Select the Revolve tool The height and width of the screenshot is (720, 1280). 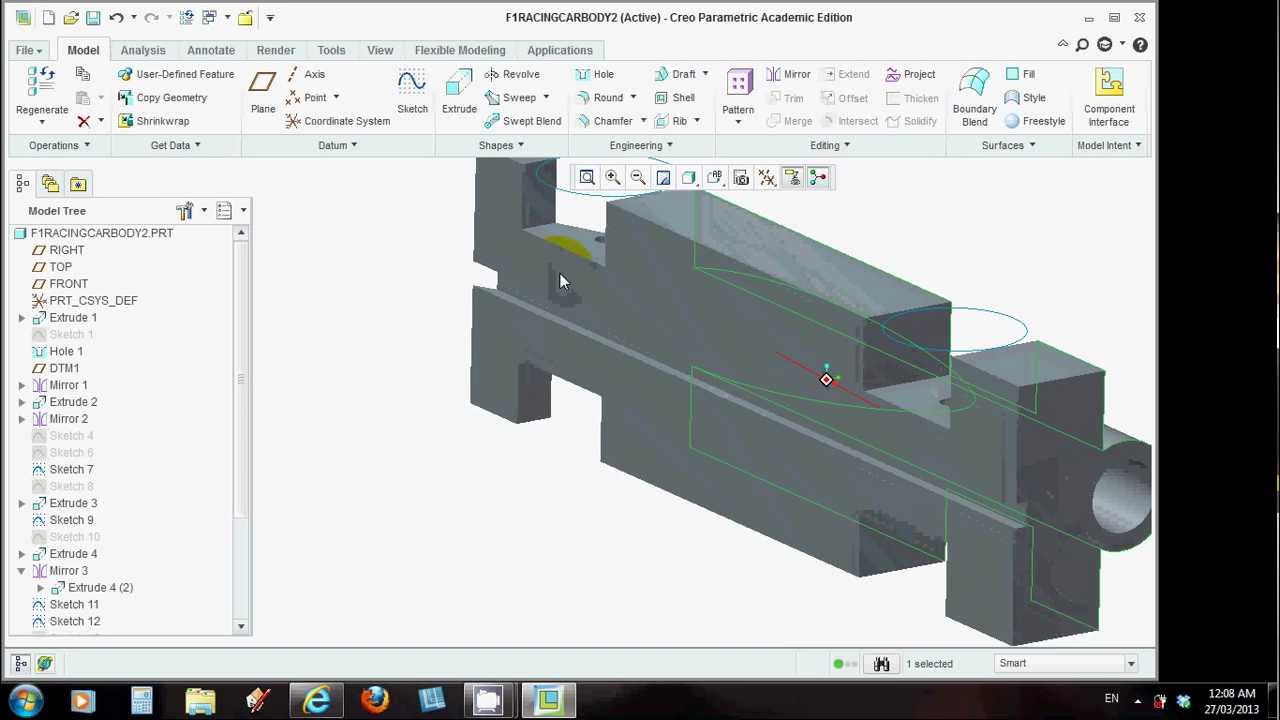511,74
